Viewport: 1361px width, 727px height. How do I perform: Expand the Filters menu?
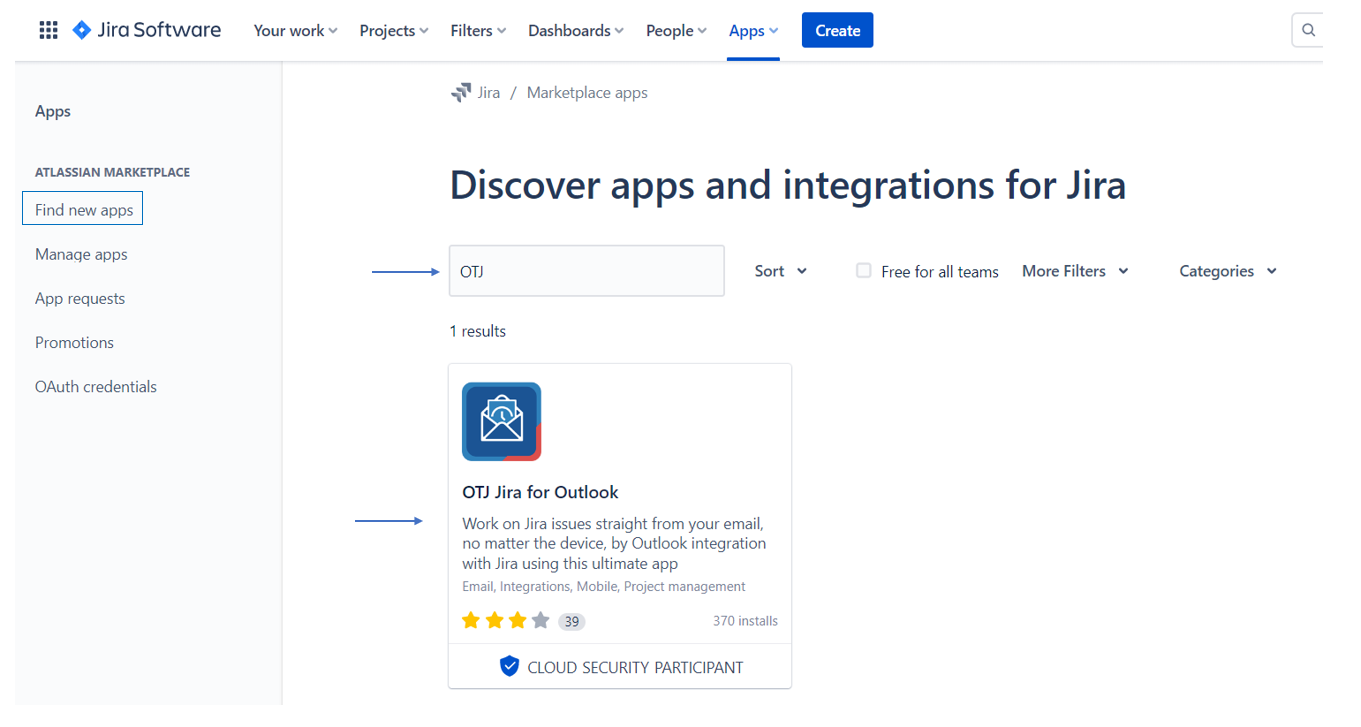(x=478, y=31)
